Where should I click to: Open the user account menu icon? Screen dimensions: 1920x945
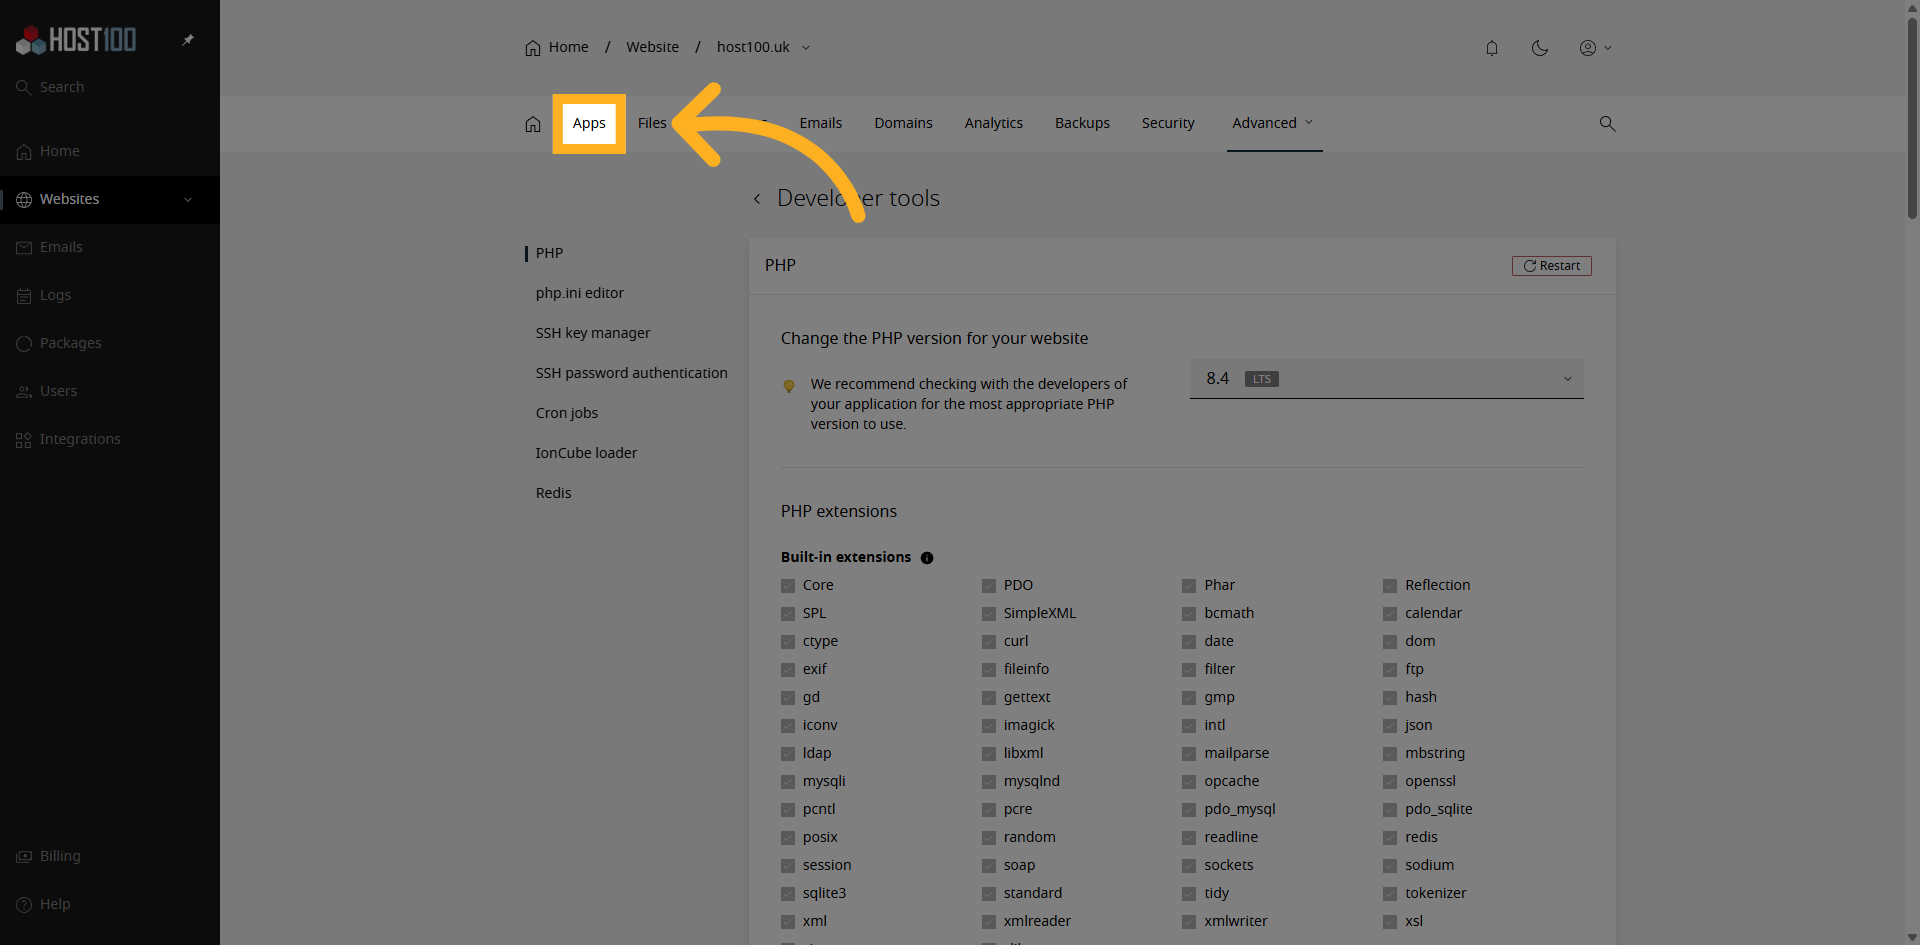tap(1595, 48)
